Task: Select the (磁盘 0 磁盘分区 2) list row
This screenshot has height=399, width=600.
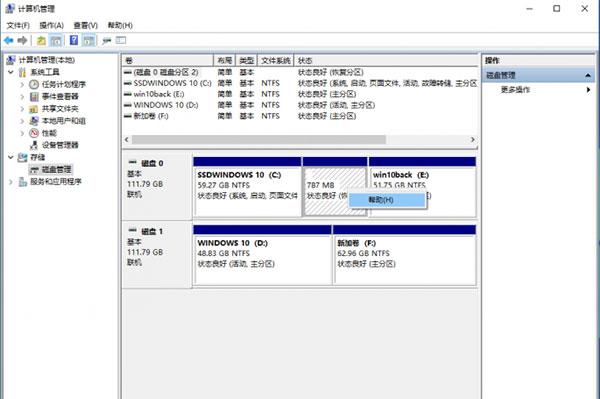Action: point(300,72)
